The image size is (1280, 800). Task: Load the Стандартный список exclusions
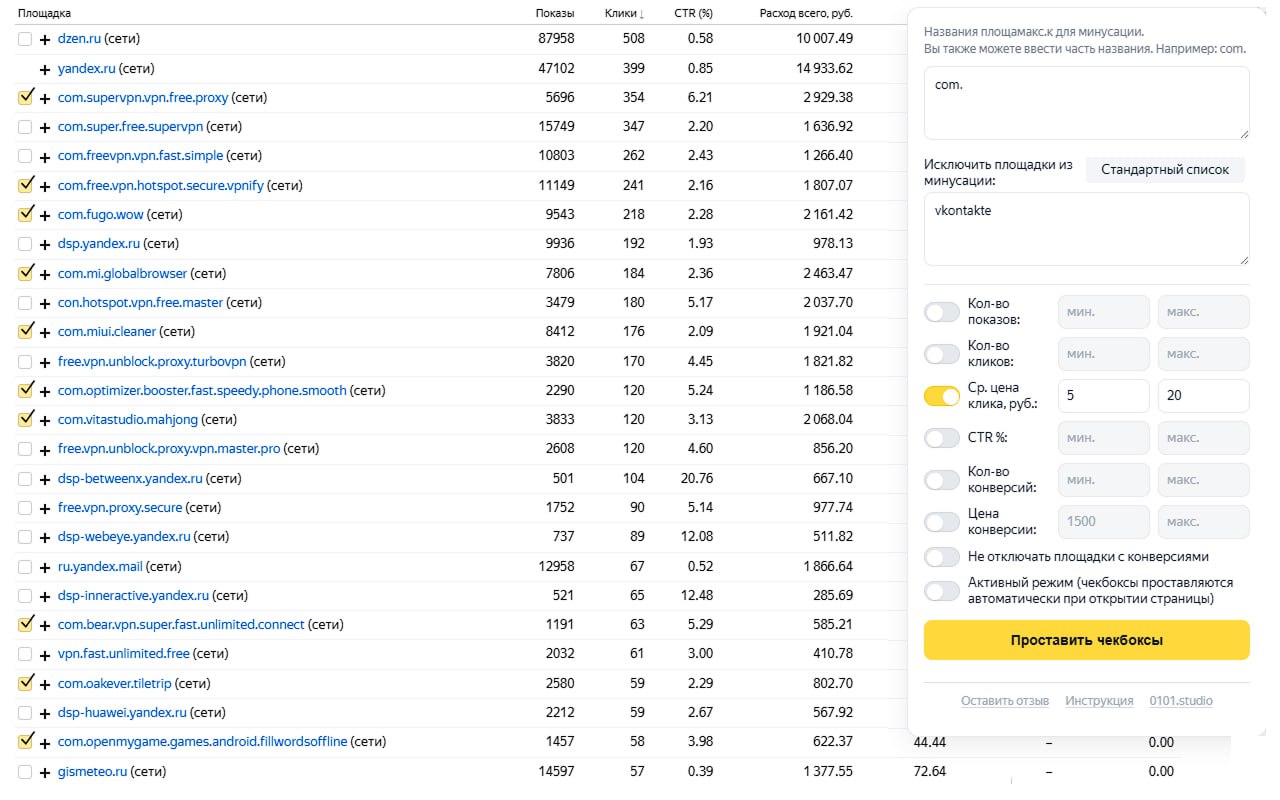pyautogui.click(x=1165, y=170)
